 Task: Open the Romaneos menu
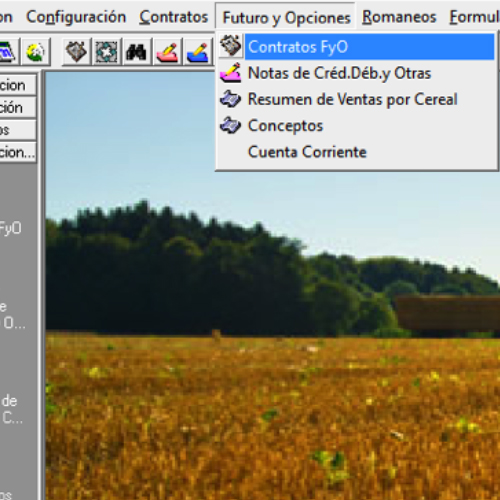(x=399, y=17)
